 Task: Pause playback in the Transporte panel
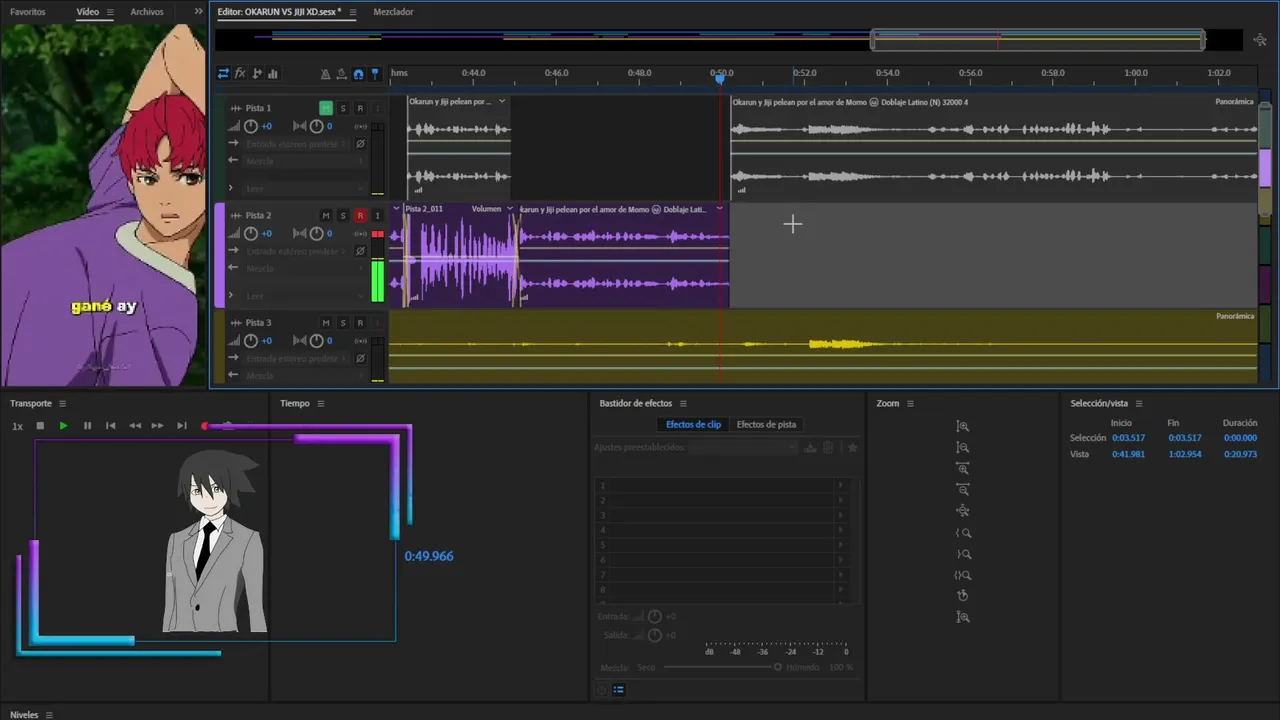click(87, 426)
